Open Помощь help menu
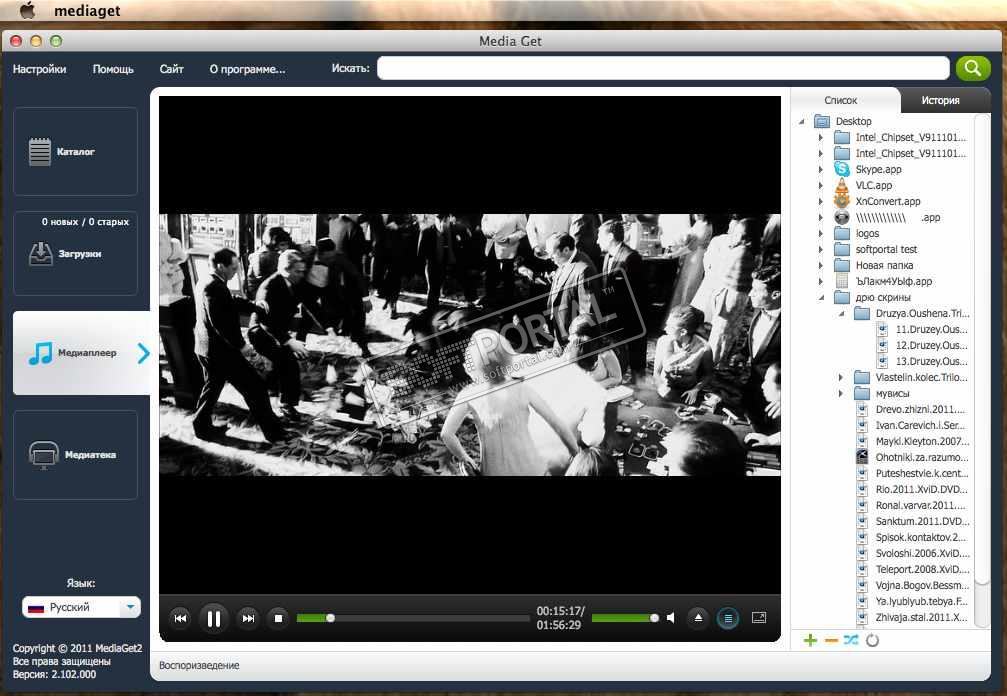This screenshot has height=696, width=1007. (113, 69)
